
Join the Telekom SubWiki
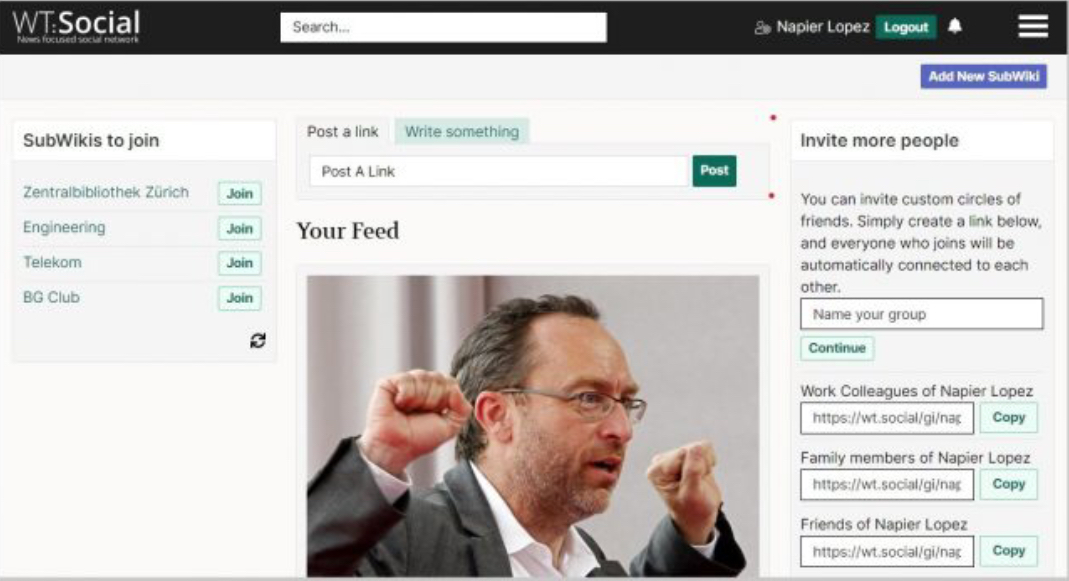pos(239,263)
